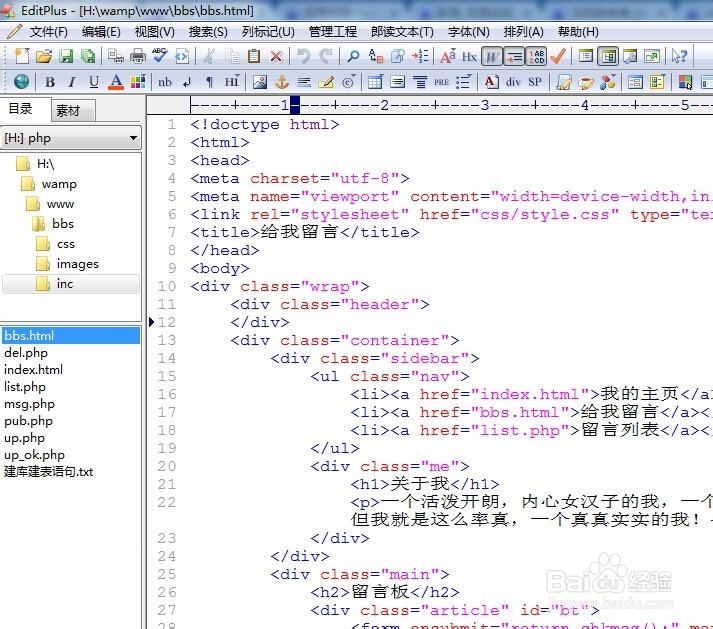This screenshot has height=629, width=713.
Task: Select the css folder in the tree
Action: pyautogui.click(x=65, y=244)
